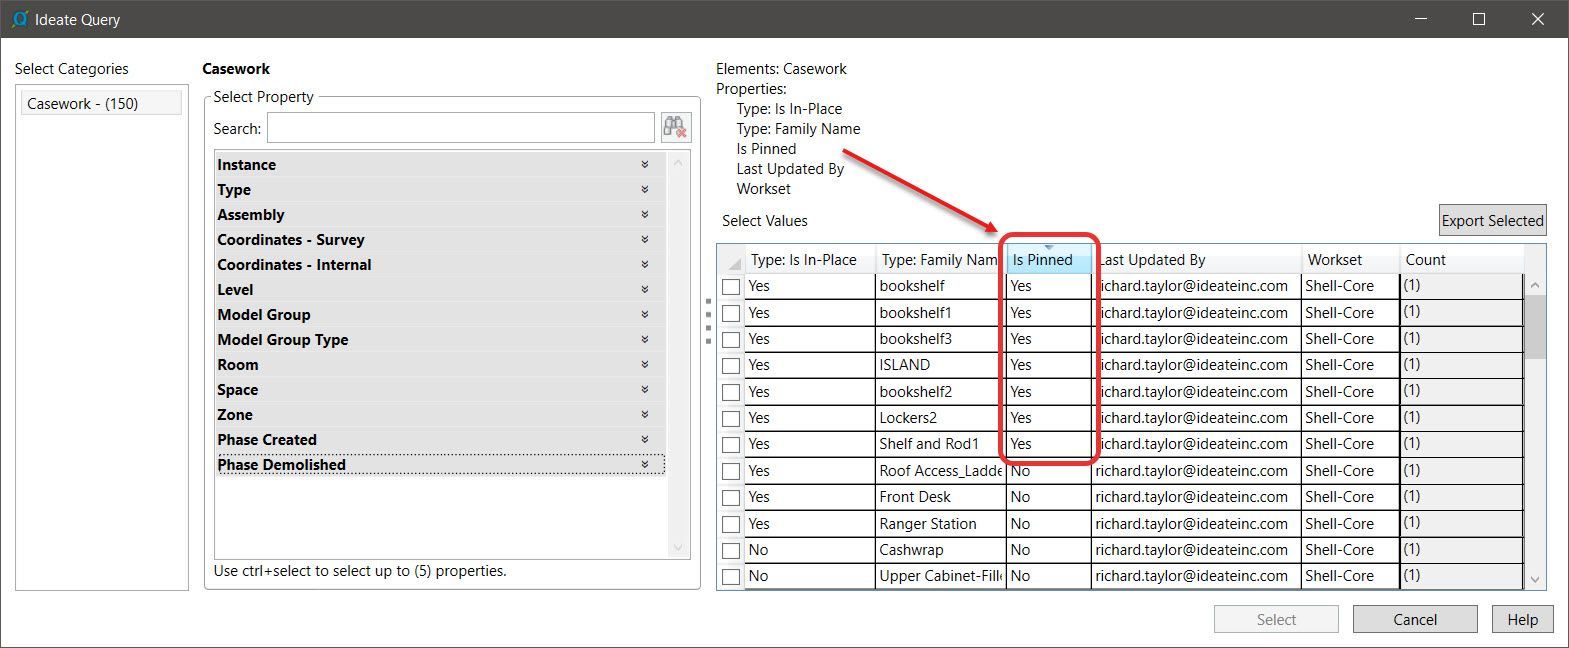Click the Ranger Station family name cell
Image resolution: width=1569 pixels, height=648 pixels.
[940, 524]
